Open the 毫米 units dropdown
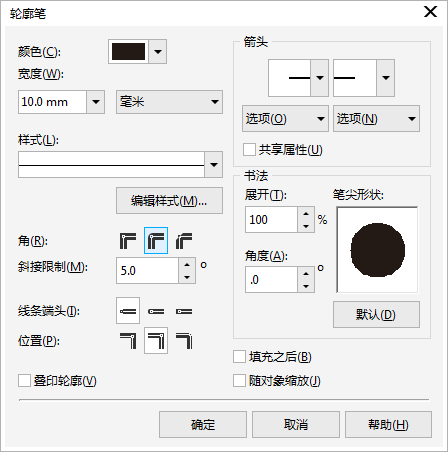This screenshot has width=448, height=452. (x=169, y=102)
